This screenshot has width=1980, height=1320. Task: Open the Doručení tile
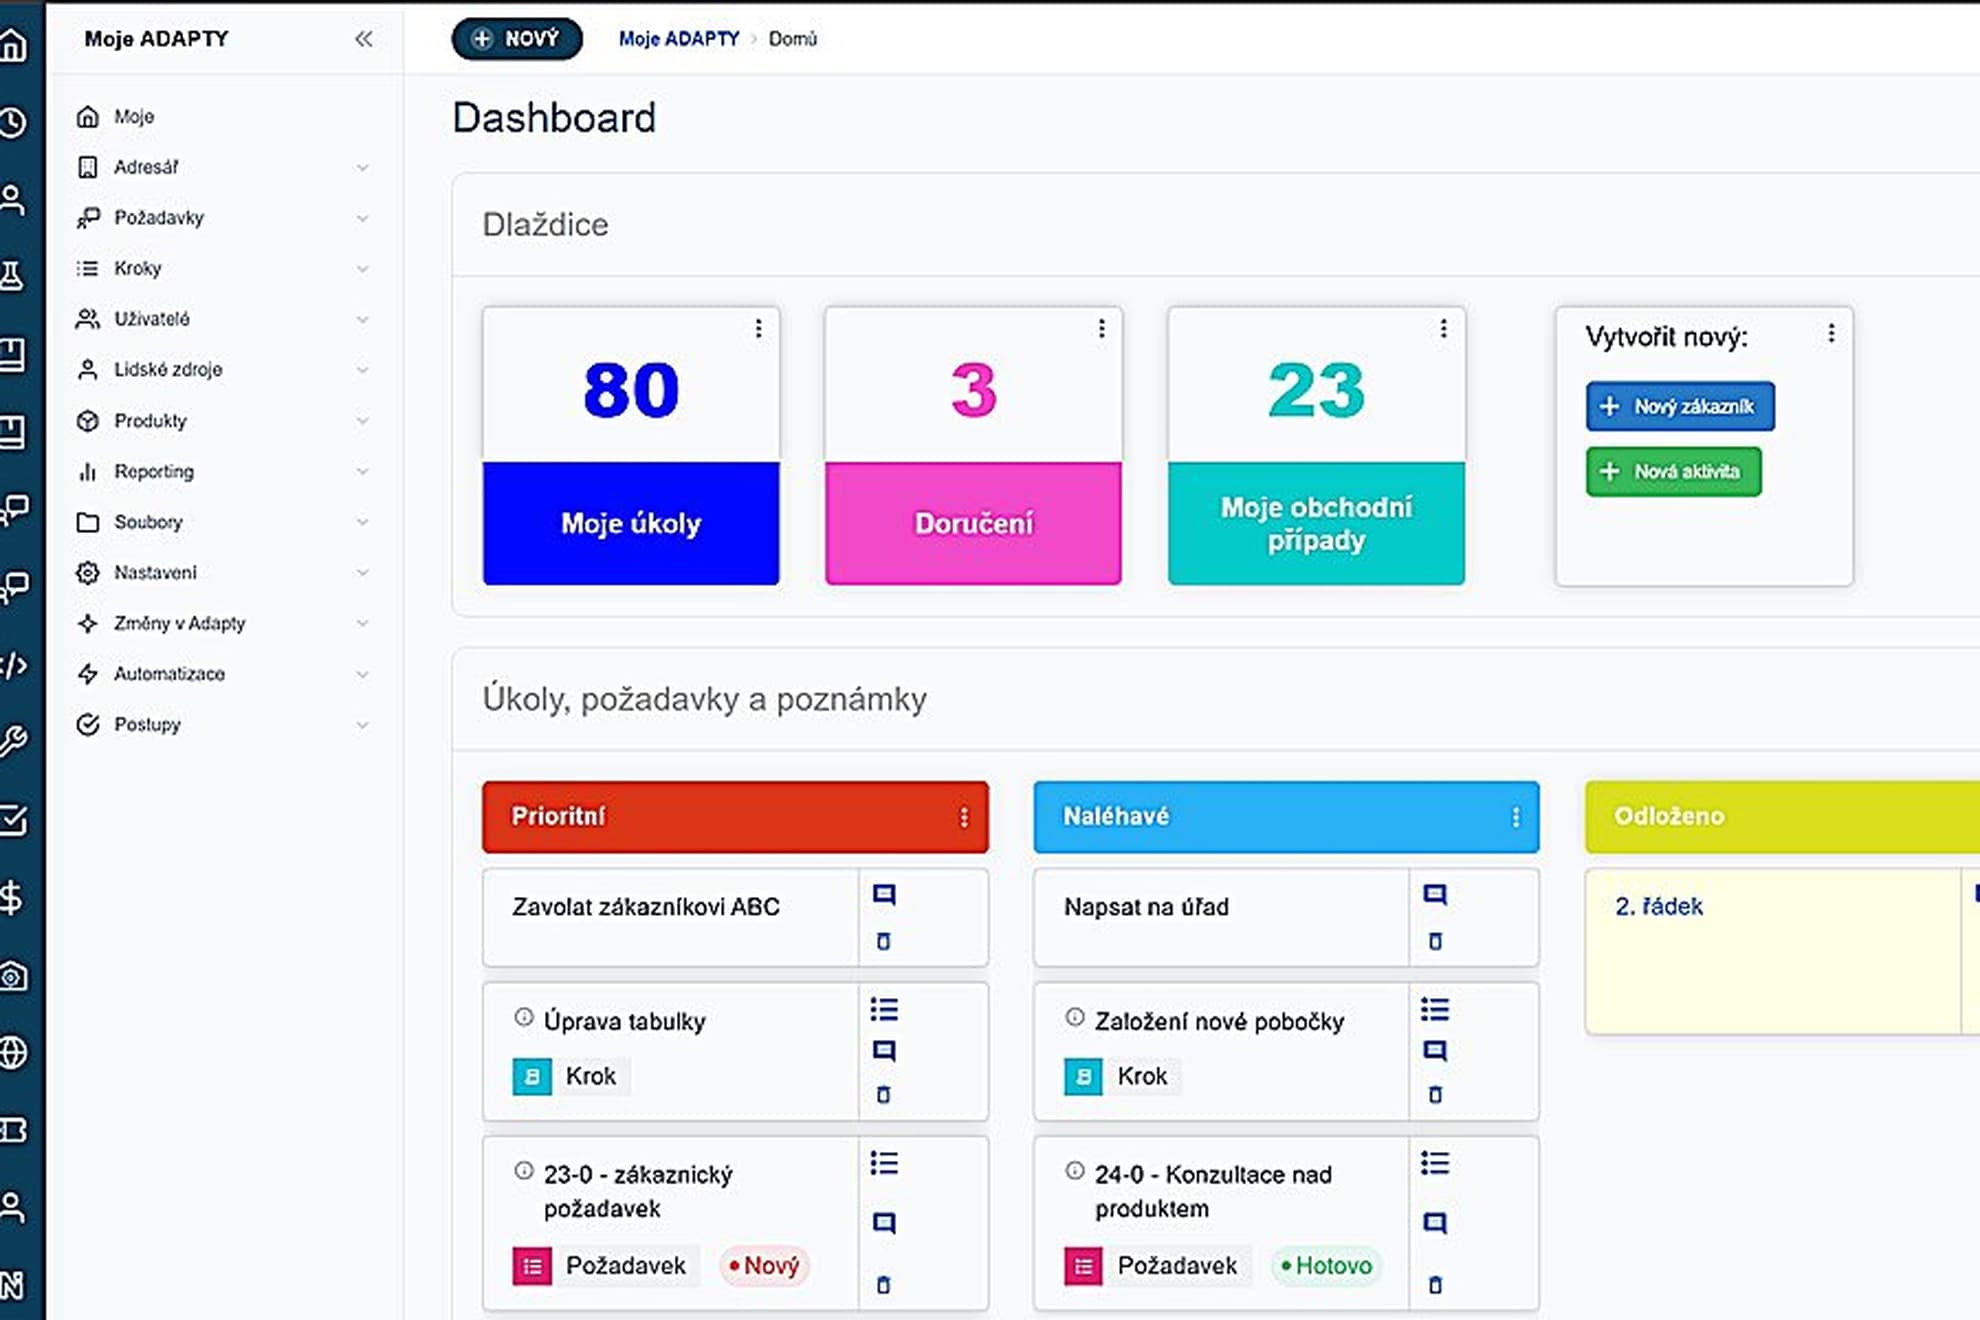[973, 446]
